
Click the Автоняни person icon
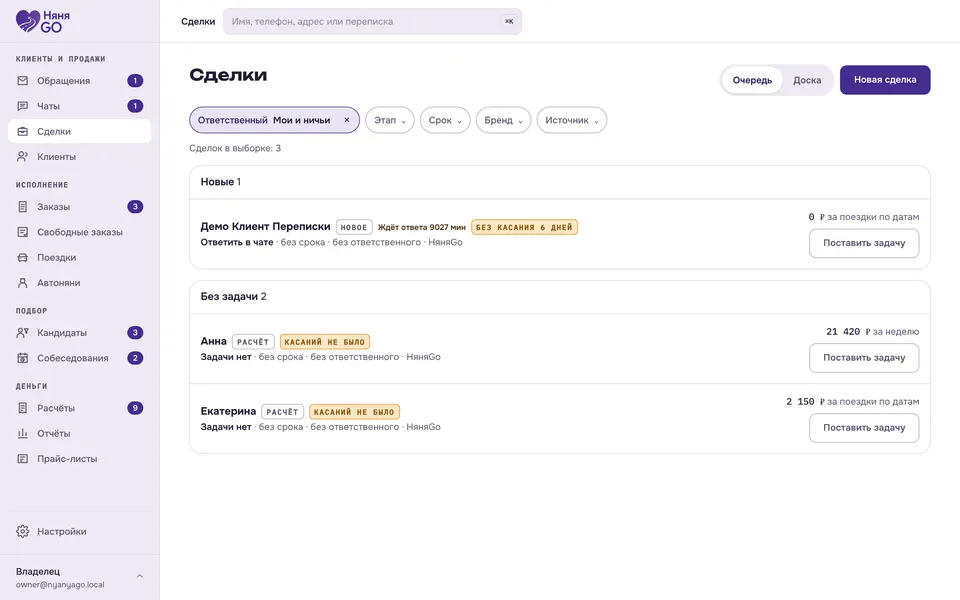click(23, 283)
